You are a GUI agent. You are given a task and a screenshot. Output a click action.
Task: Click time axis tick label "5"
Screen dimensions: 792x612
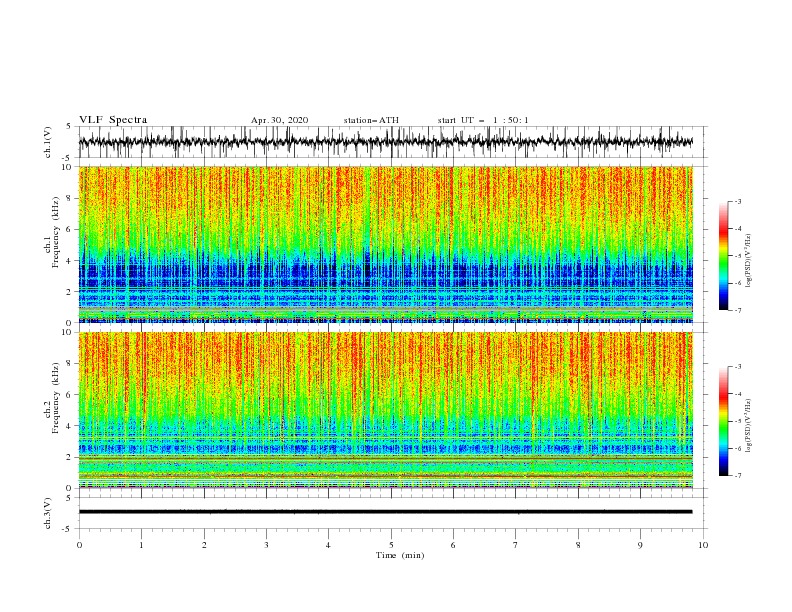(391, 545)
